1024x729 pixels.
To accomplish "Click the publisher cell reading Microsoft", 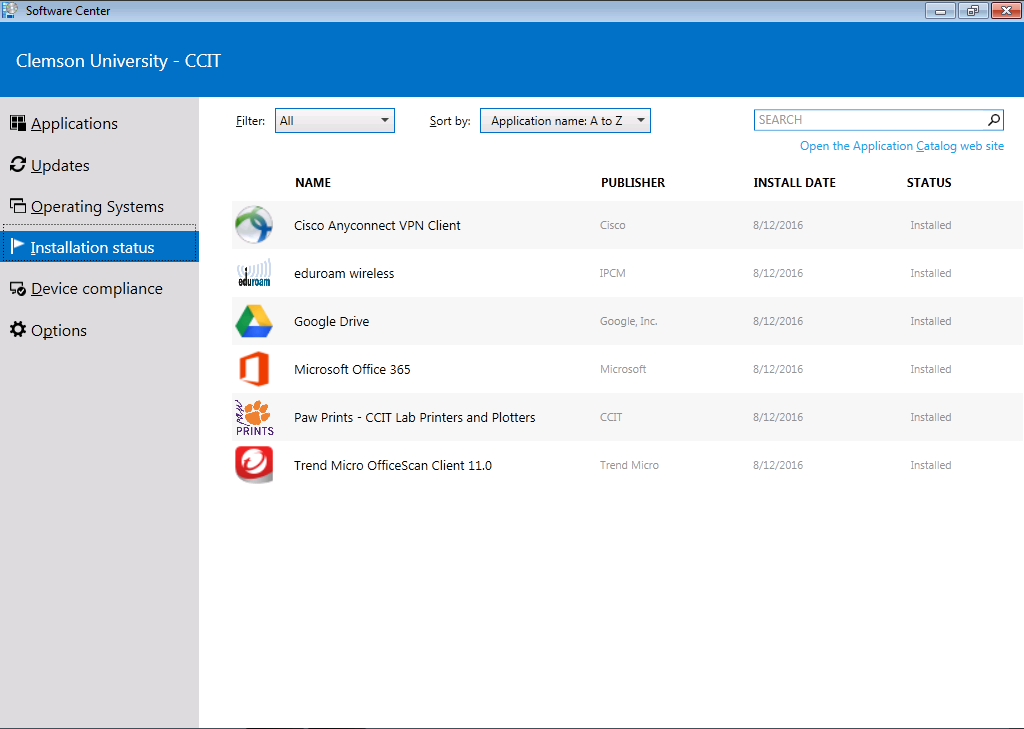I will (x=623, y=369).
